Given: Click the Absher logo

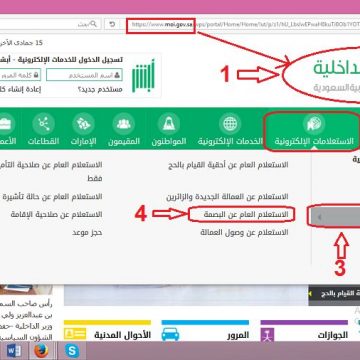Looking at the screenshot, I should [143, 76].
